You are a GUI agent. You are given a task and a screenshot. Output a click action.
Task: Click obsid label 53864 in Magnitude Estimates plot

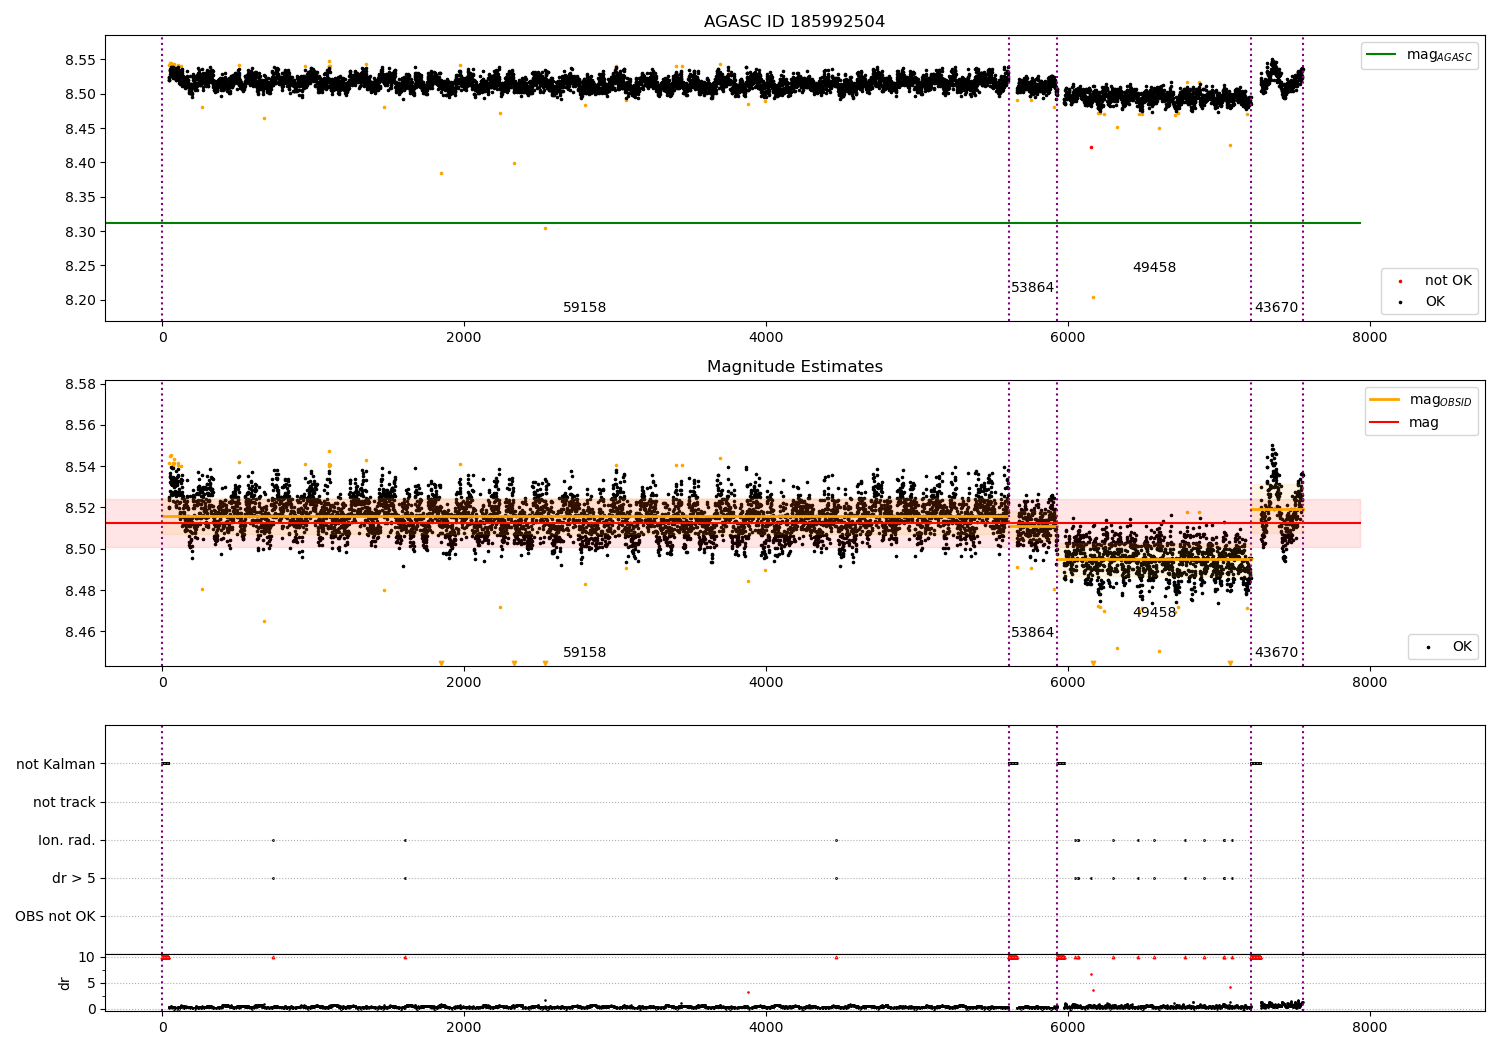(x=1032, y=633)
